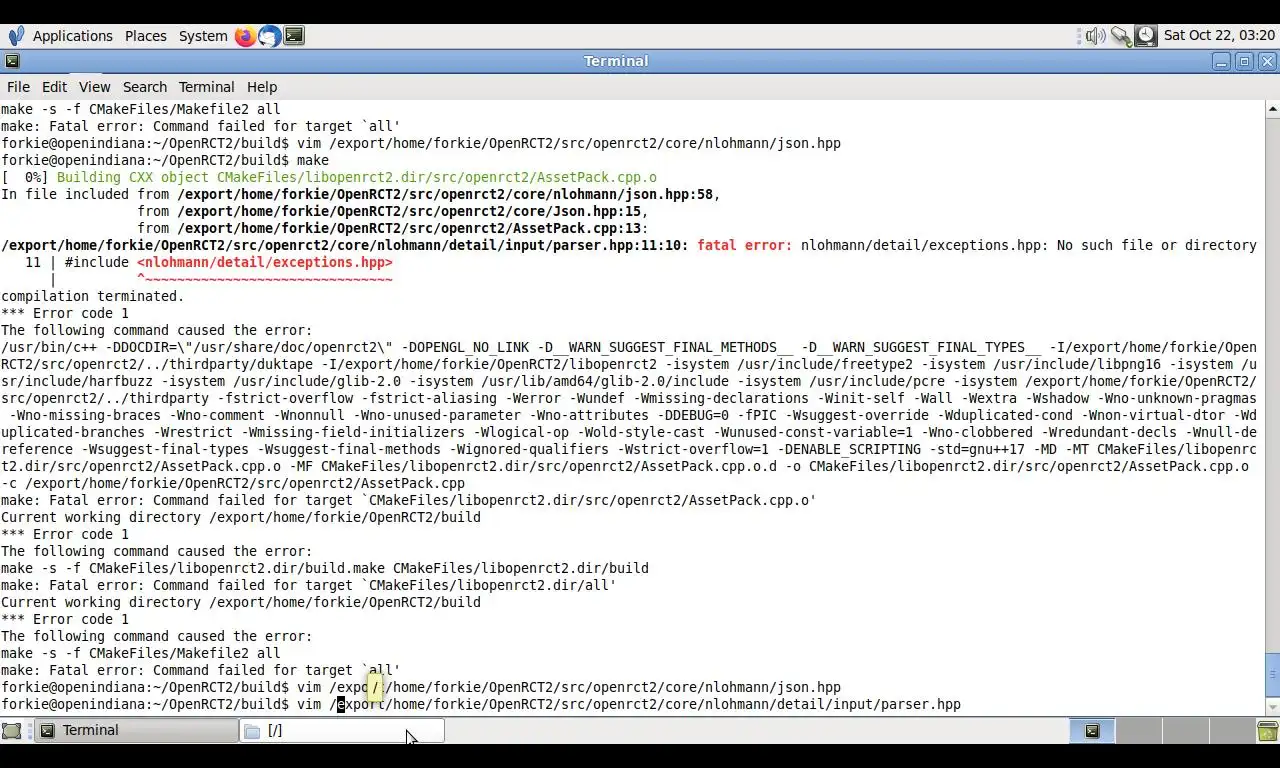Click '#include <nlohmann/detail/exceptions.hpp>' line

click(x=209, y=262)
